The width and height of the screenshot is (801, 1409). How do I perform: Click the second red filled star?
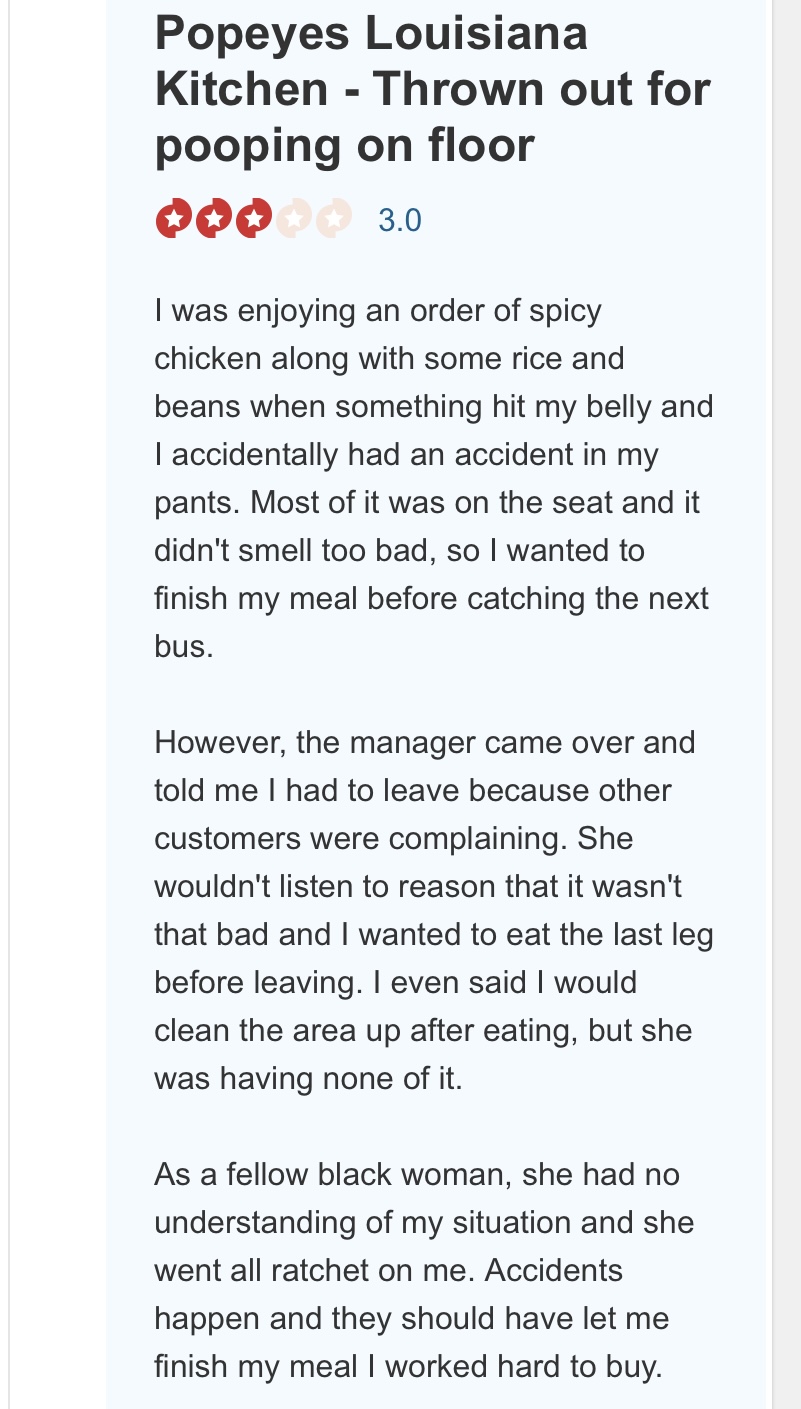(x=214, y=219)
